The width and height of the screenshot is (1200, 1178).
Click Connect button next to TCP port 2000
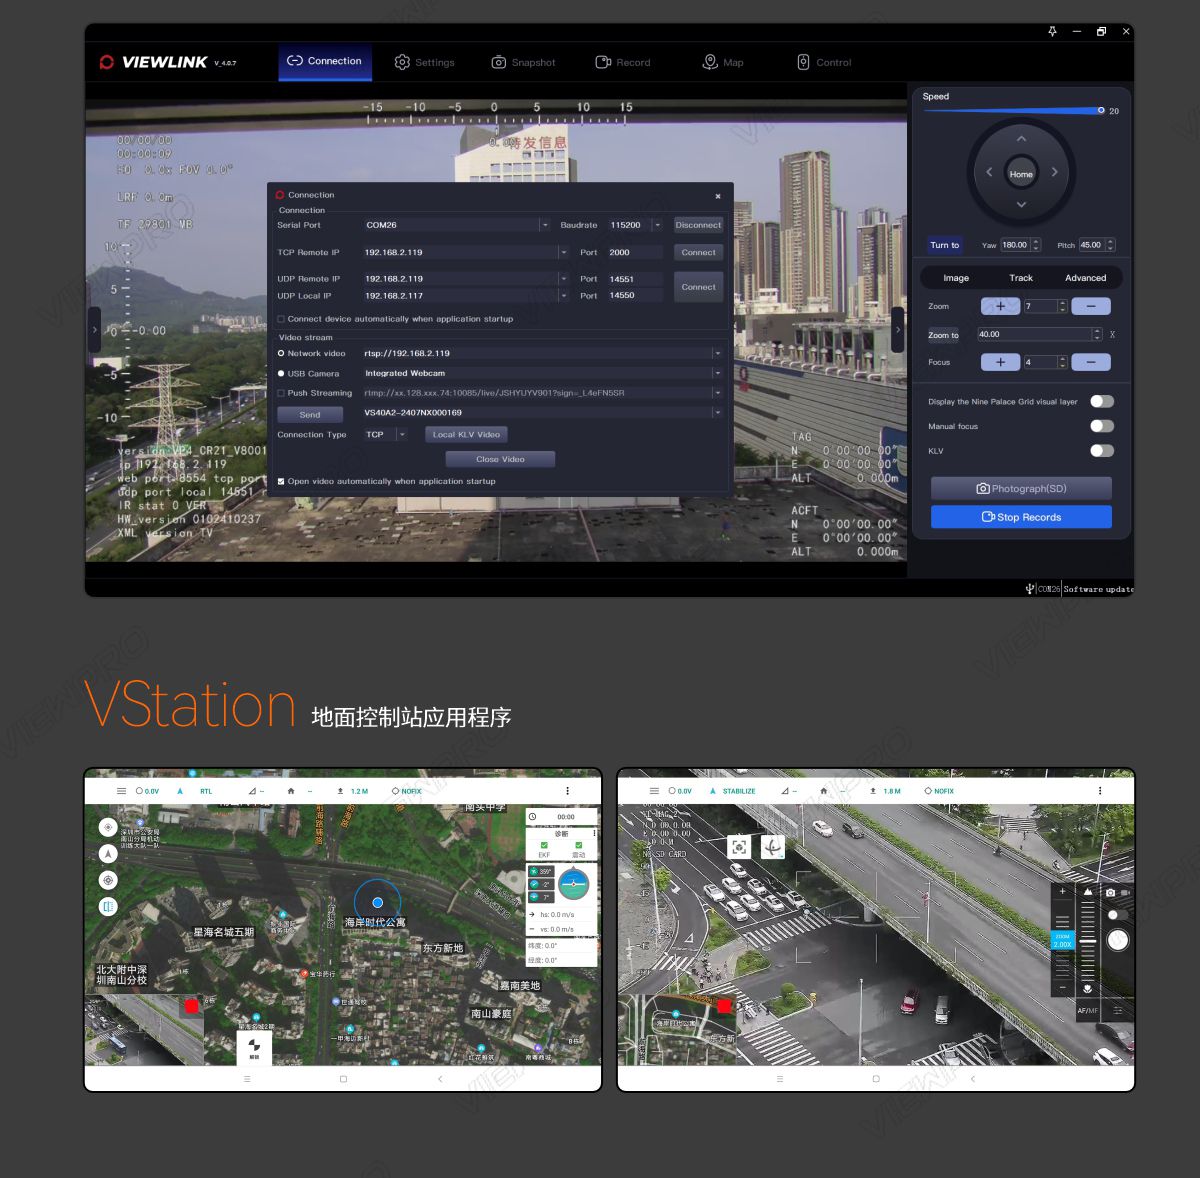tap(698, 252)
